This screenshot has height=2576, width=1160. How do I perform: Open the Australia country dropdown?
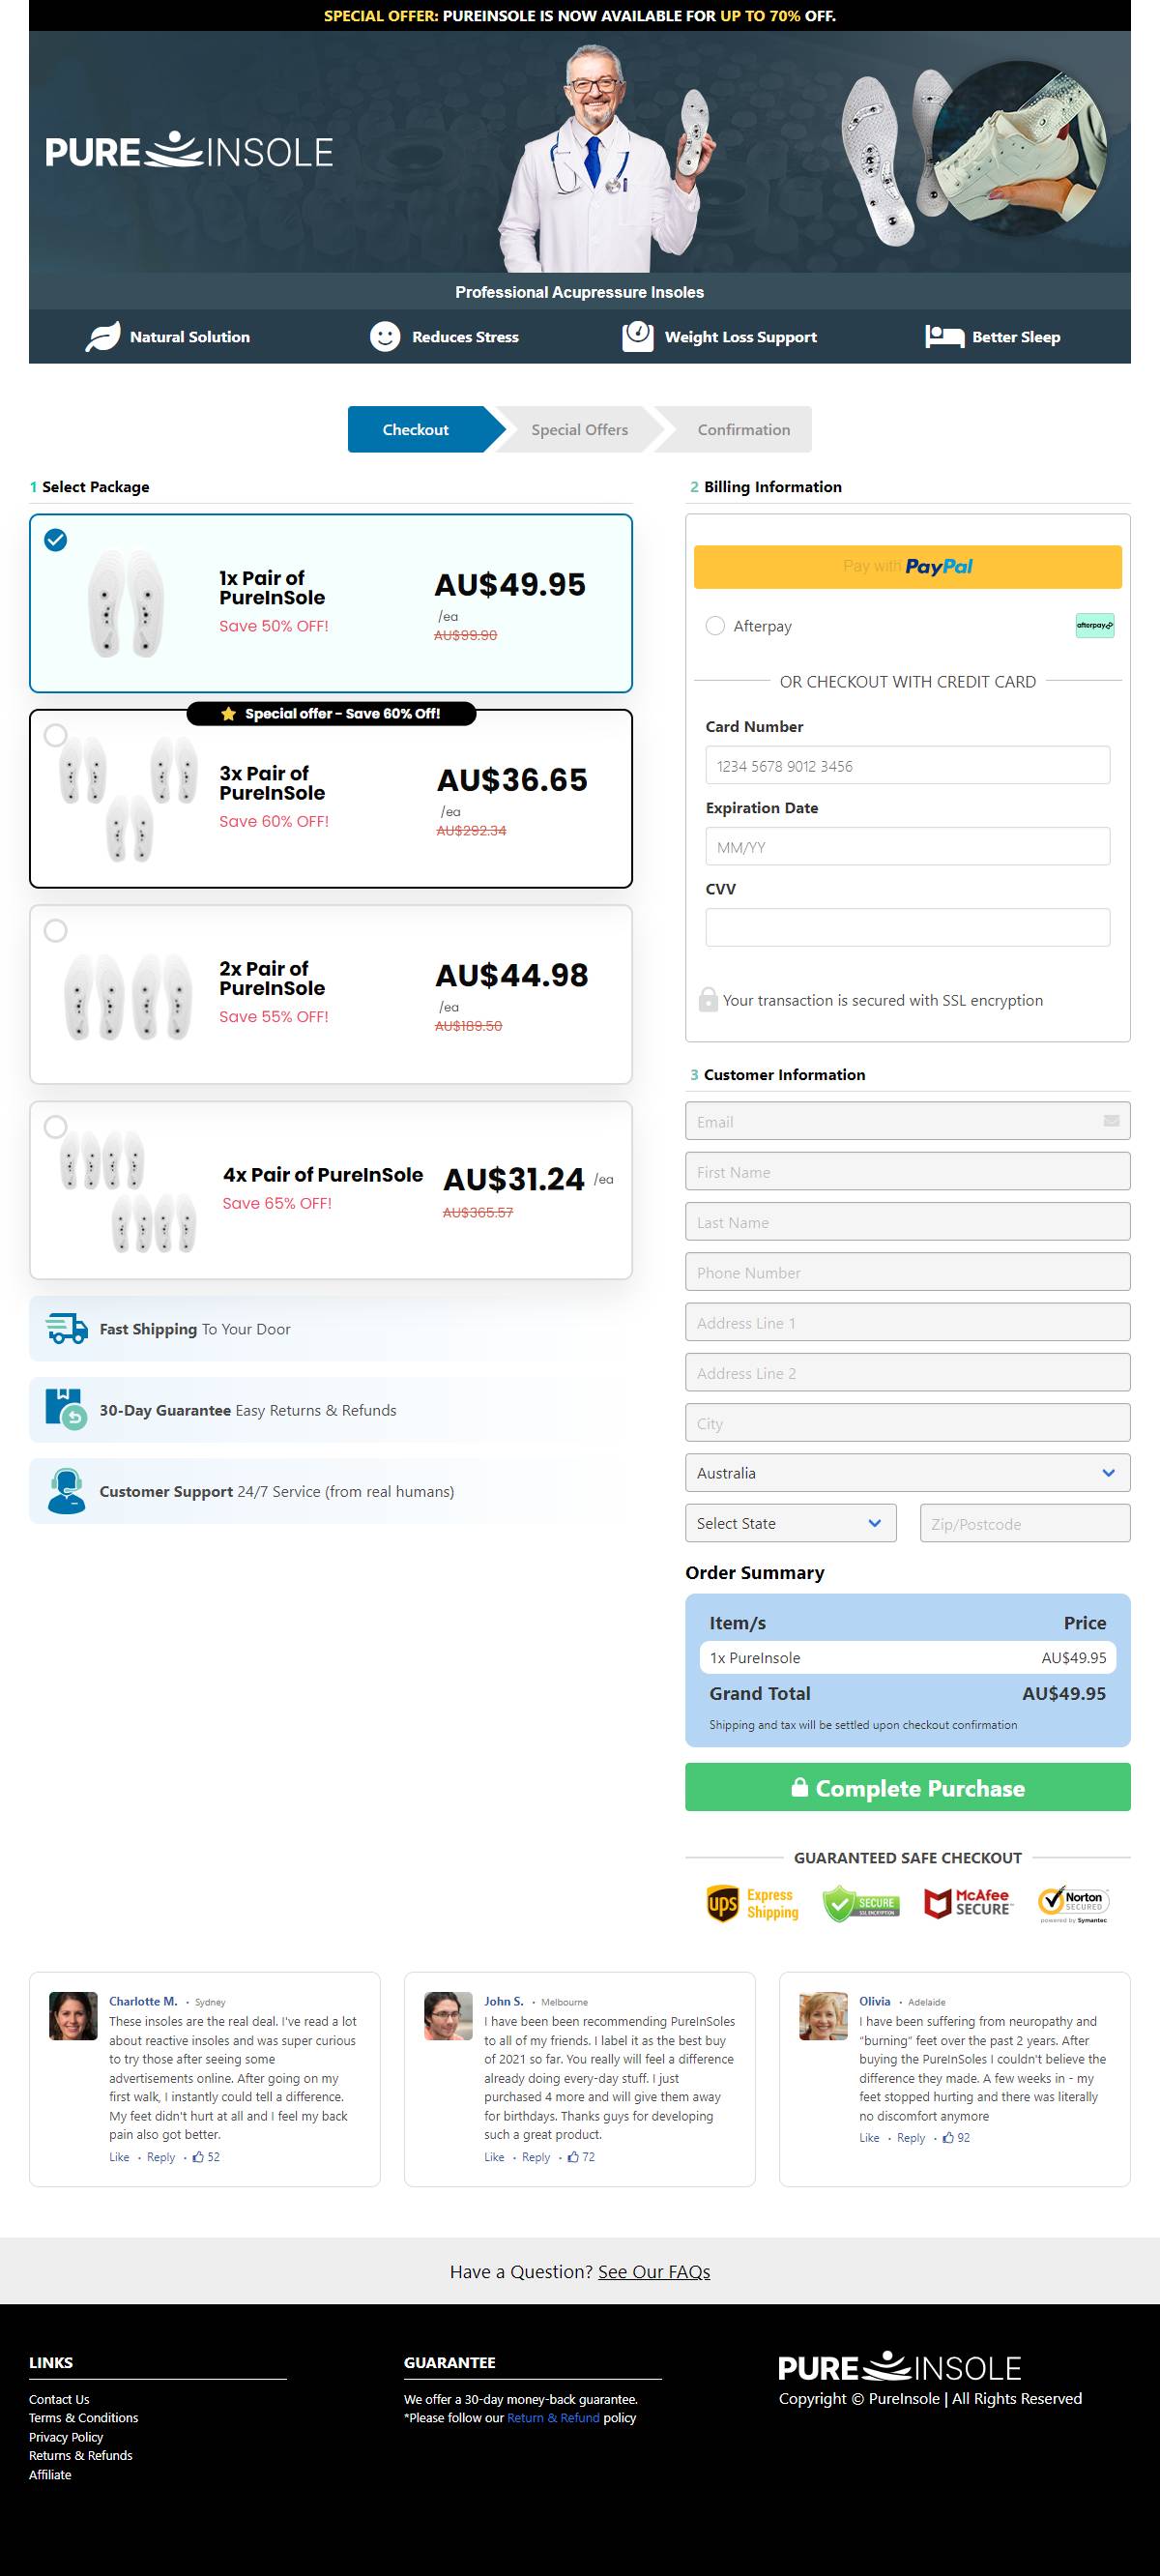[907, 1473]
